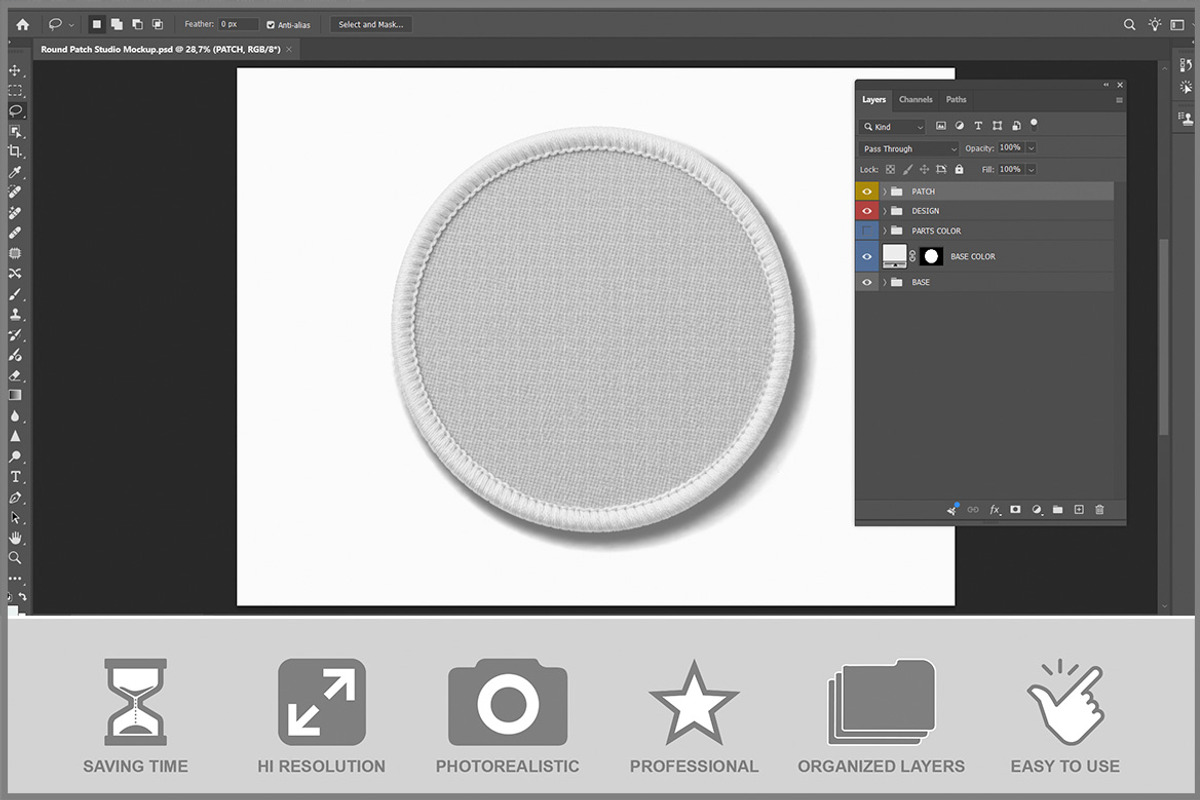1200x800 pixels.
Task: Swap foreground and background colors
Action: pos(22,597)
